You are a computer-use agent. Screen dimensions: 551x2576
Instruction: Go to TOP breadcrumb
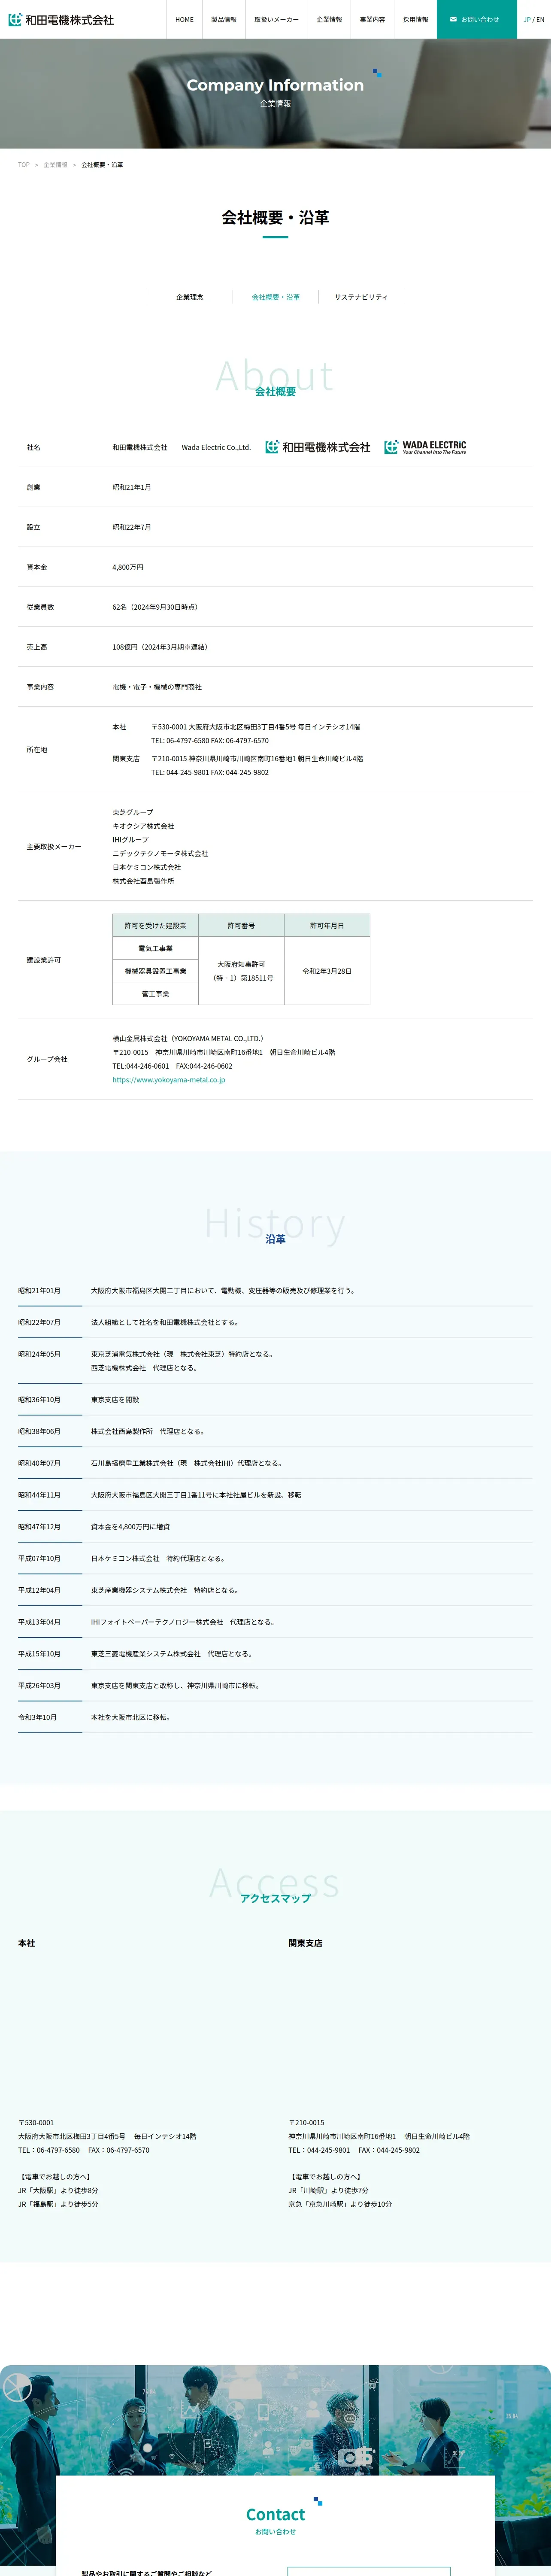pyautogui.click(x=24, y=165)
